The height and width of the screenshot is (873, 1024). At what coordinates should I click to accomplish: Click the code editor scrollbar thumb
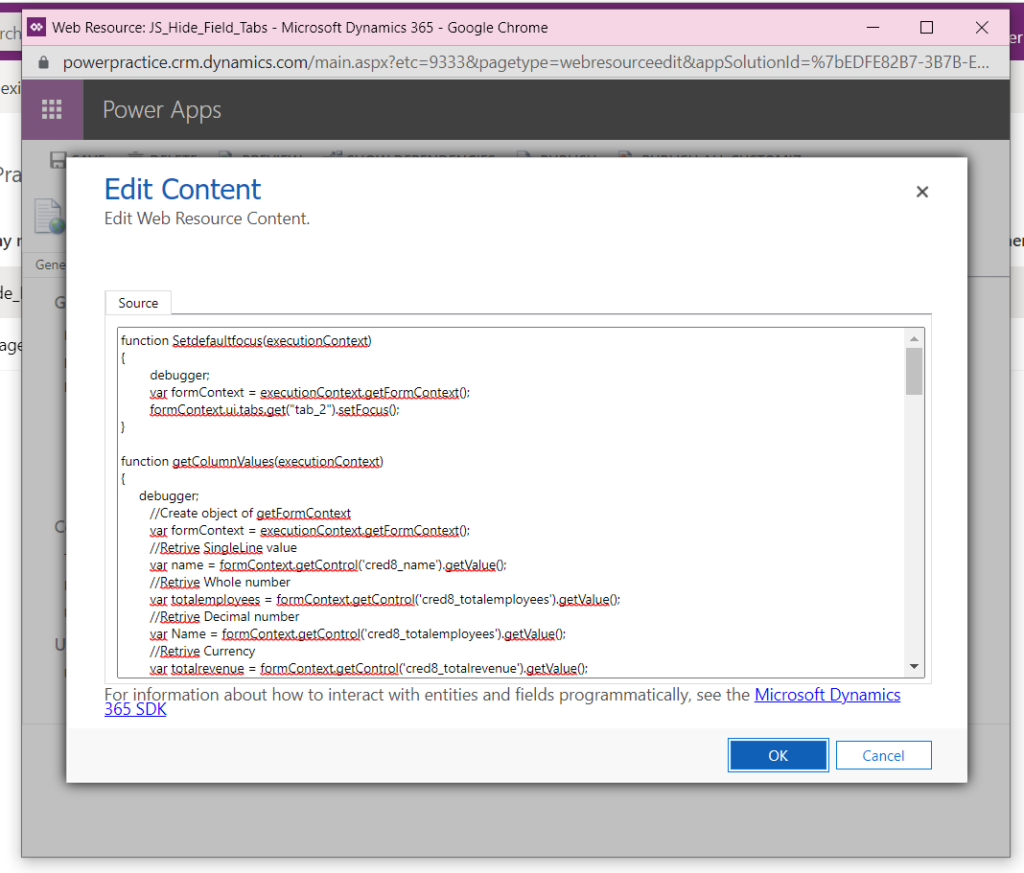click(x=913, y=371)
